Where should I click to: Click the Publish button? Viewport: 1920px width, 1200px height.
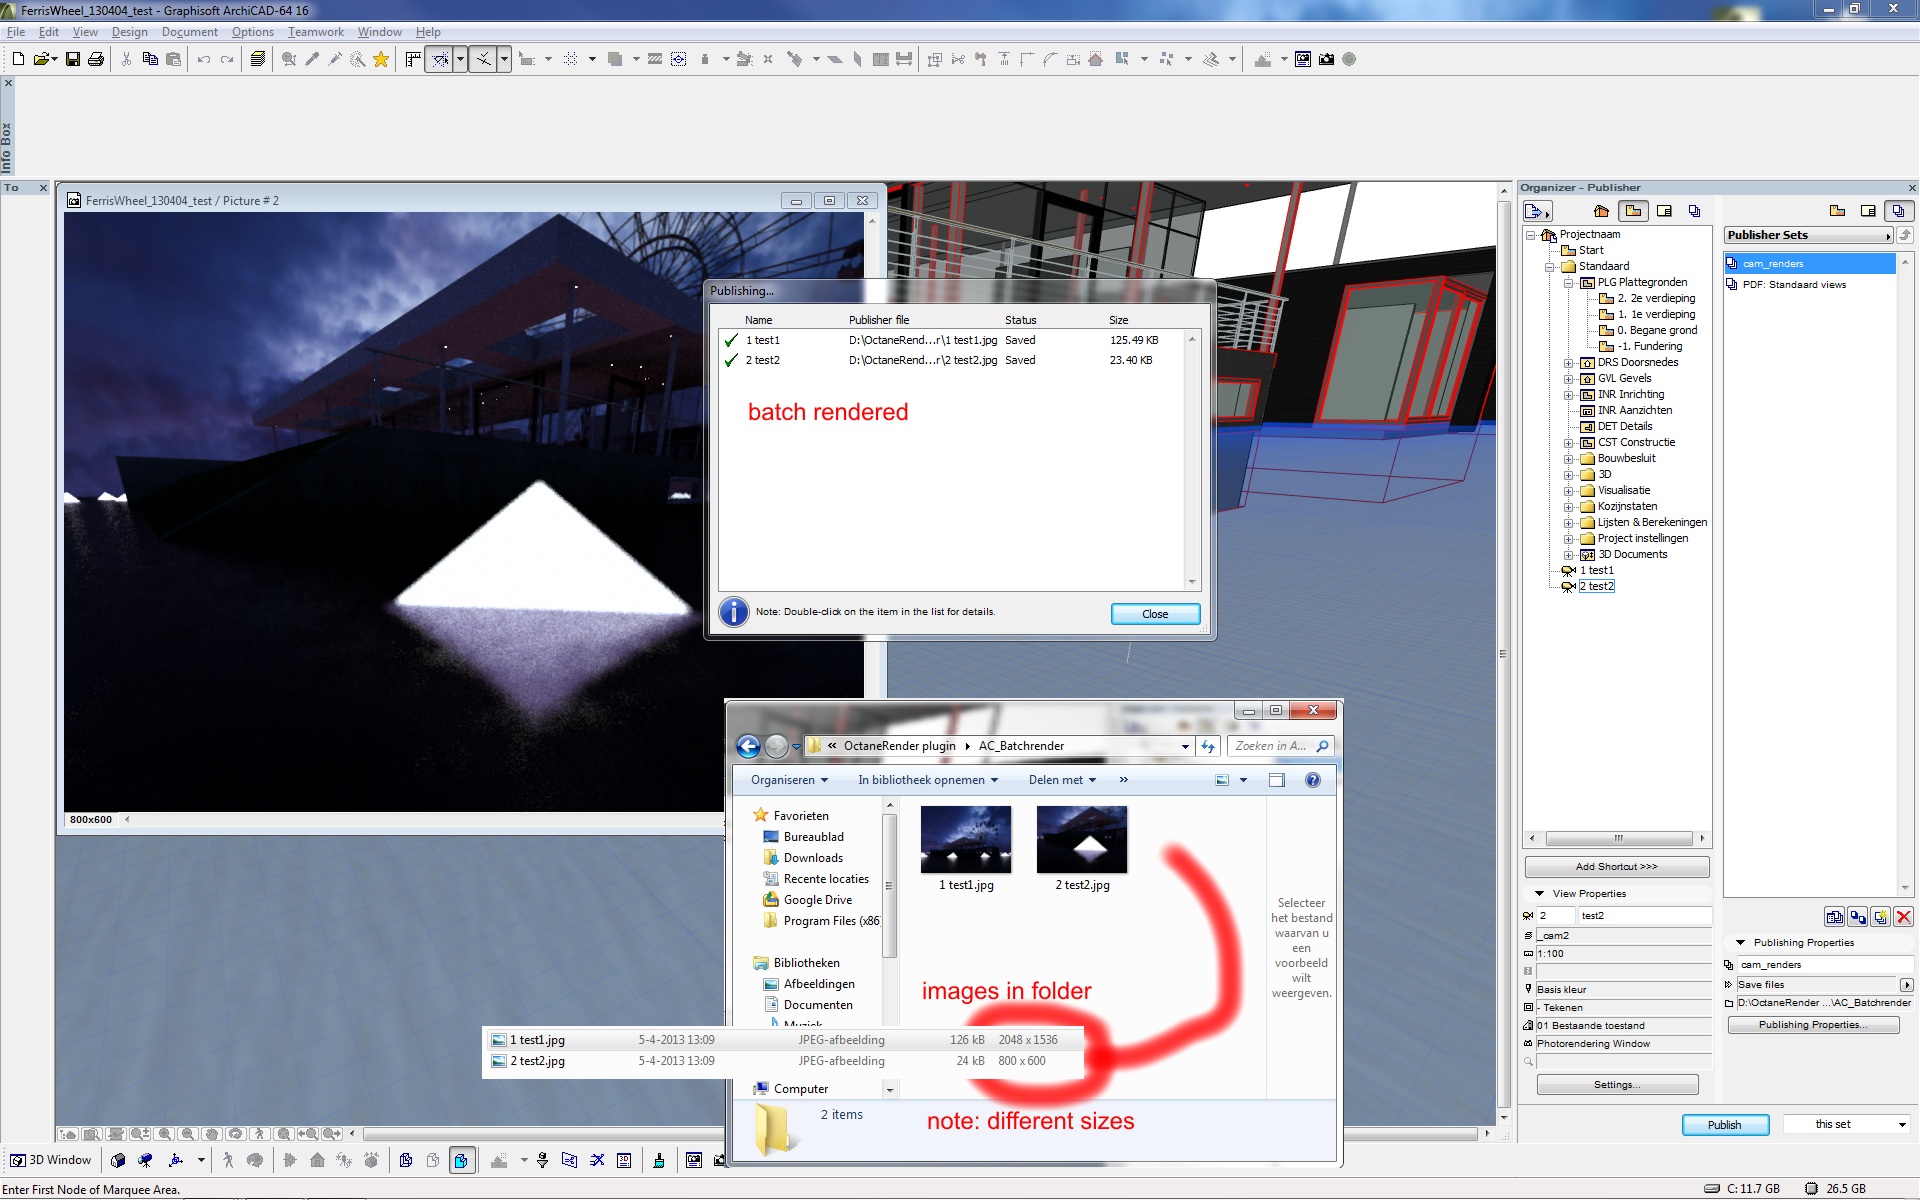pos(1724,1125)
